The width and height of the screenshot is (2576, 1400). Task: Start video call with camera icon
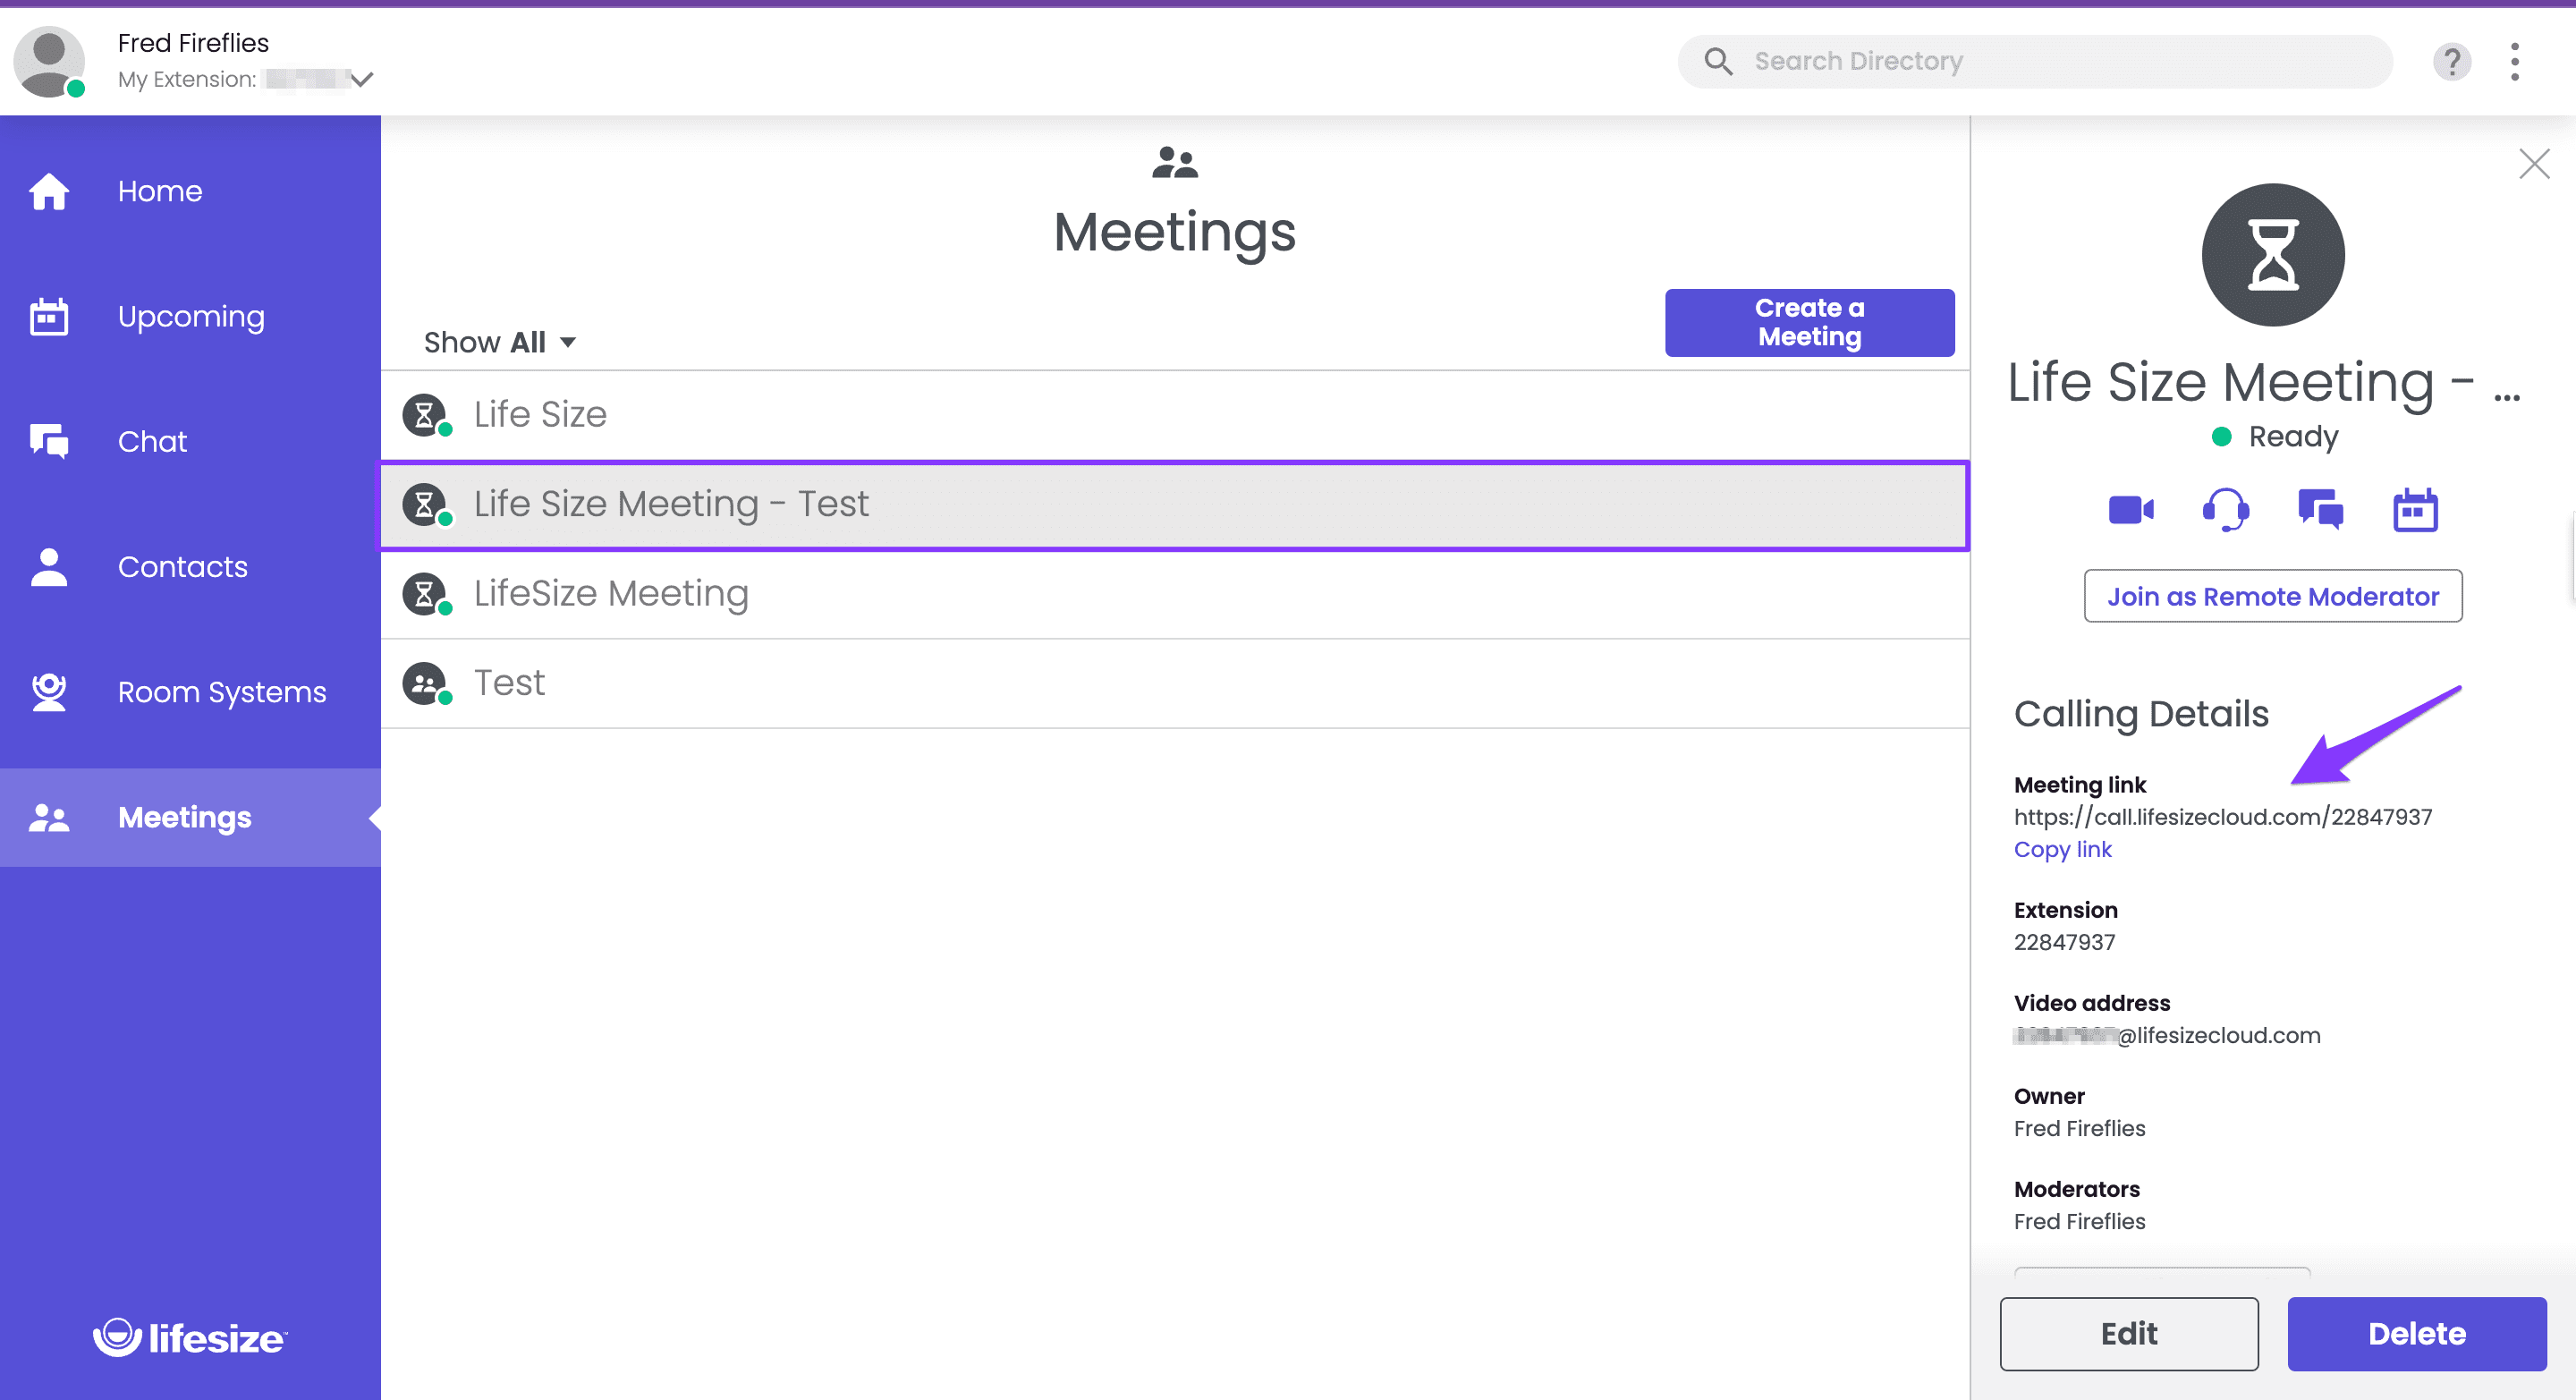pos(2131,510)
